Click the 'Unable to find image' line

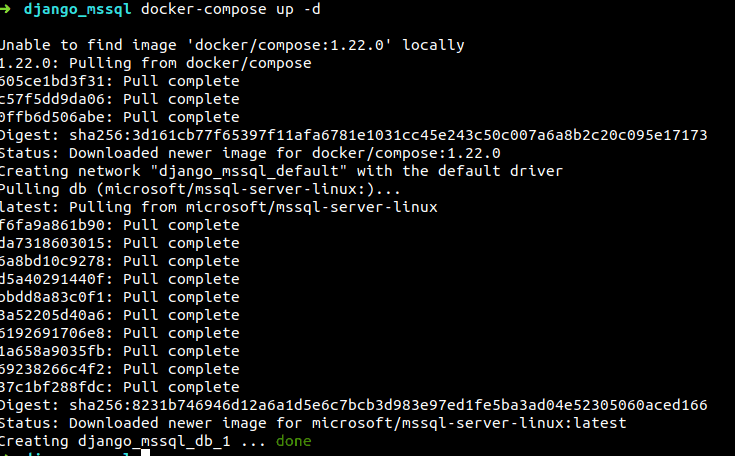[x=232, y=45]
